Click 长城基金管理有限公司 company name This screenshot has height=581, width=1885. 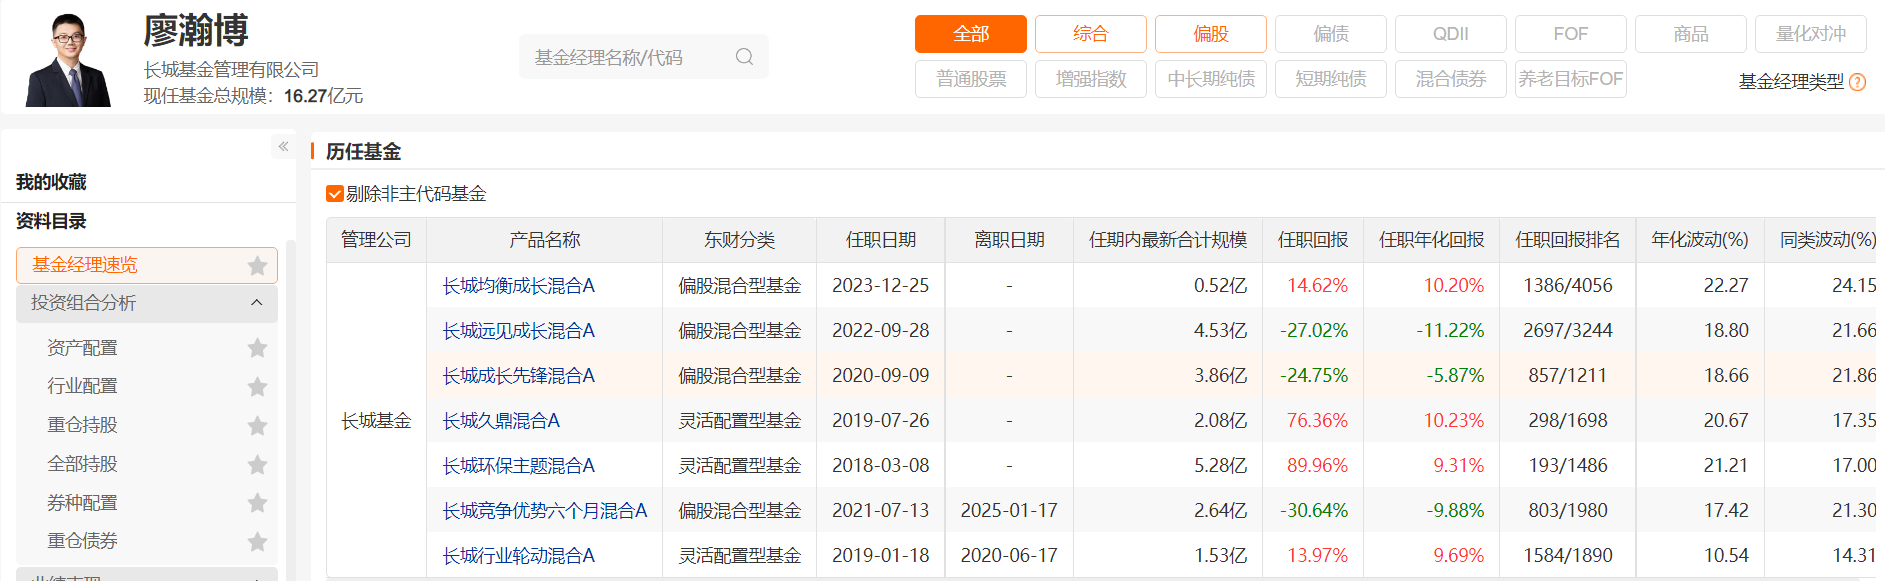[231, 69]
